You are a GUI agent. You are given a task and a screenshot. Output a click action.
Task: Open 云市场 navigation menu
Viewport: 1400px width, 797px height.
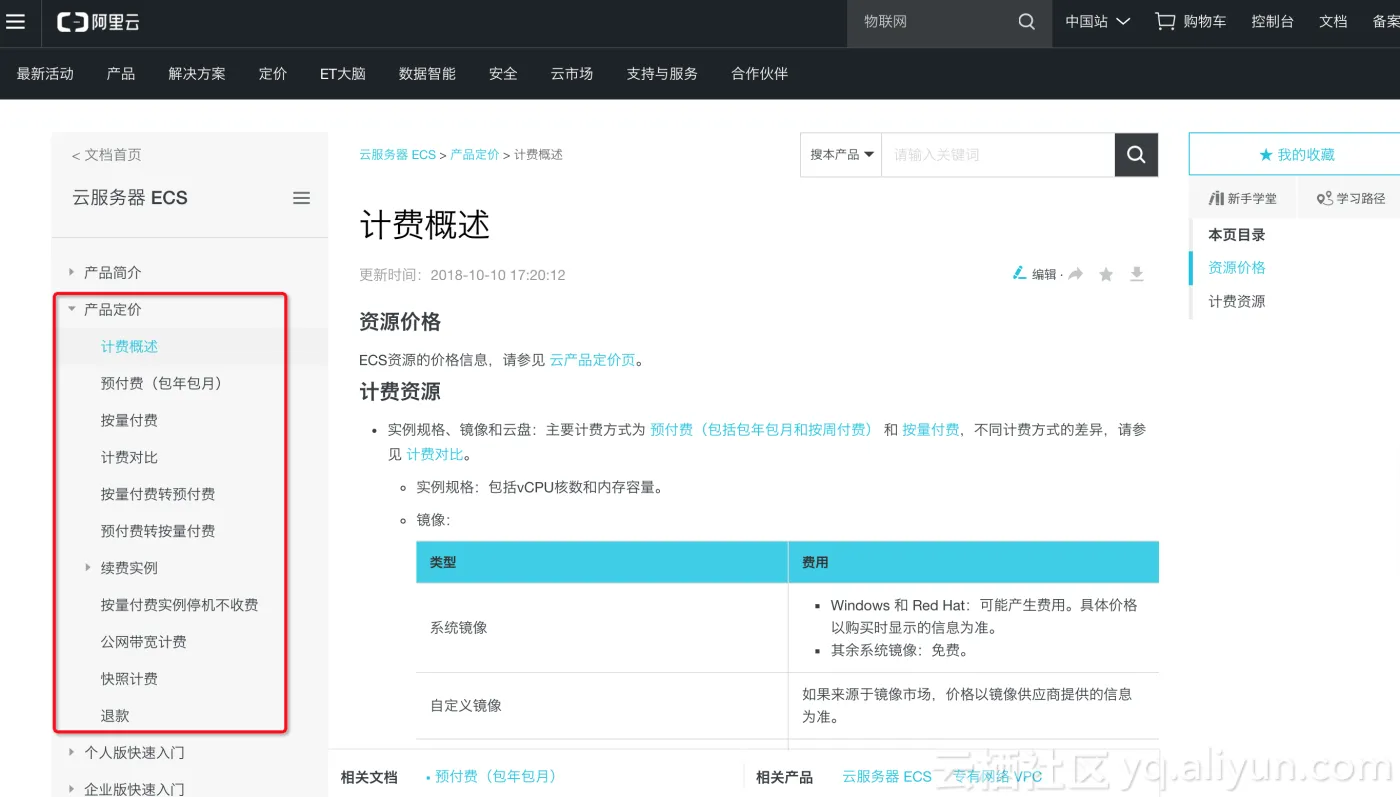pos(572,74)
